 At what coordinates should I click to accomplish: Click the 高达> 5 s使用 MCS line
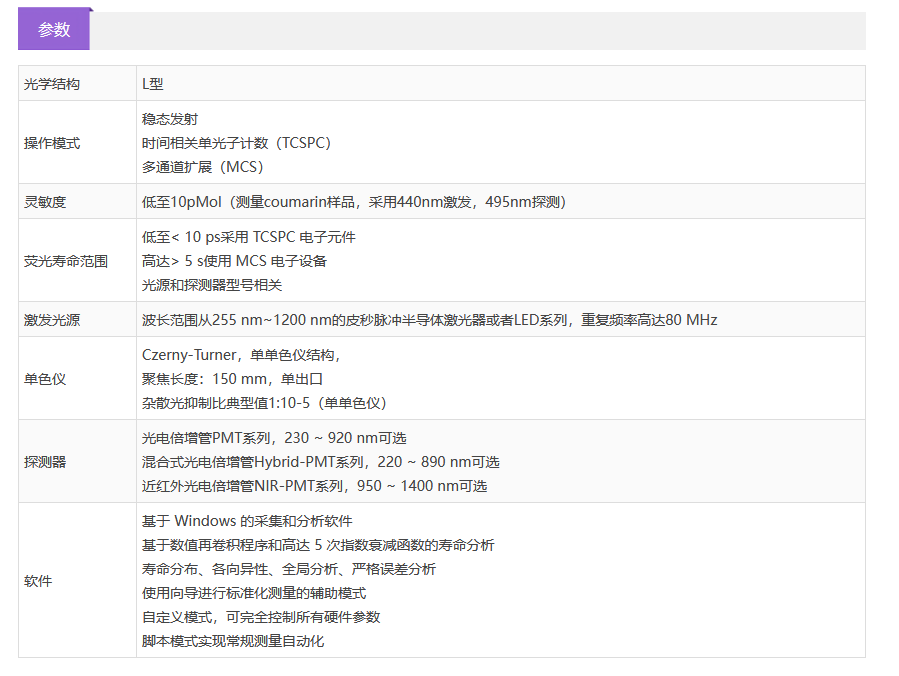235,261
